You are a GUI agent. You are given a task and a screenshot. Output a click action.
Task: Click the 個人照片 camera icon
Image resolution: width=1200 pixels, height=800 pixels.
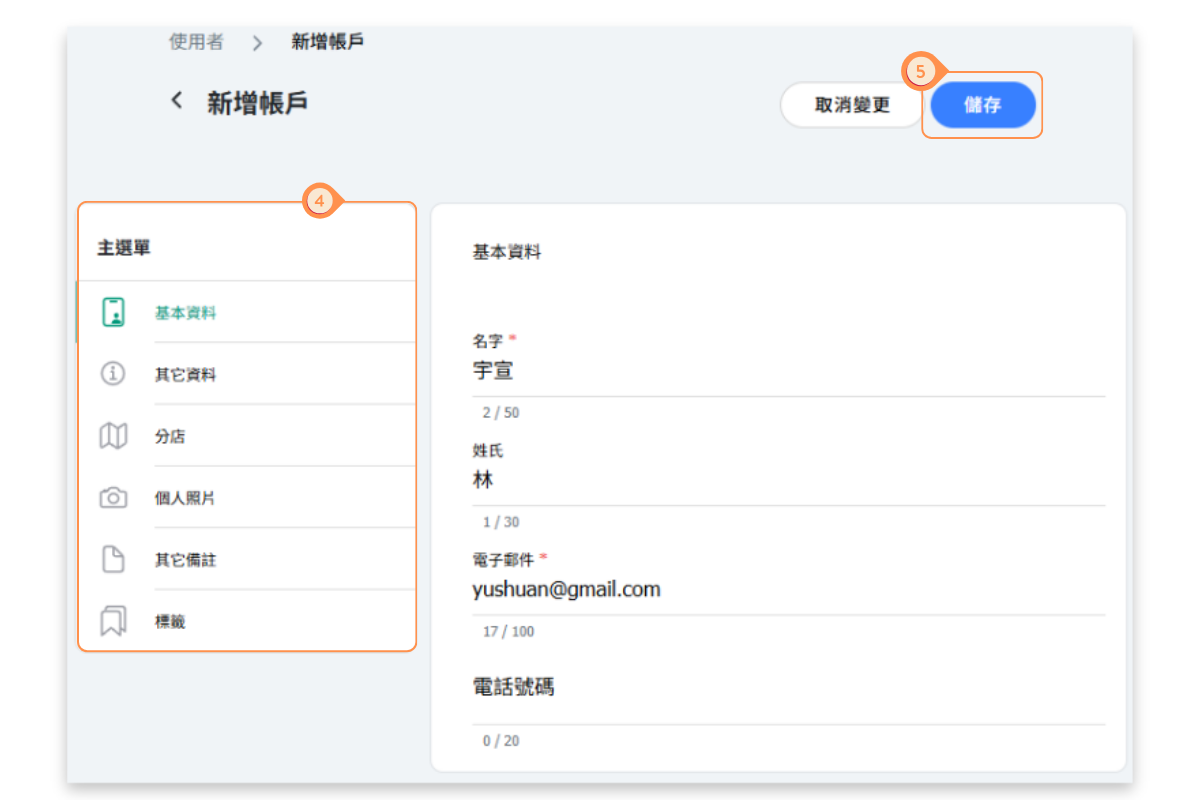[114, 498]
